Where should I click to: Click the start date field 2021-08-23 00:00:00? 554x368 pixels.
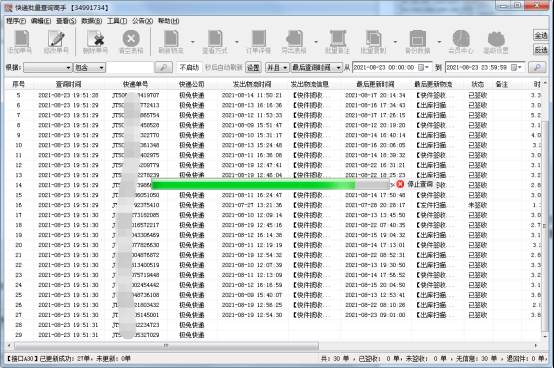coord(391,67)
